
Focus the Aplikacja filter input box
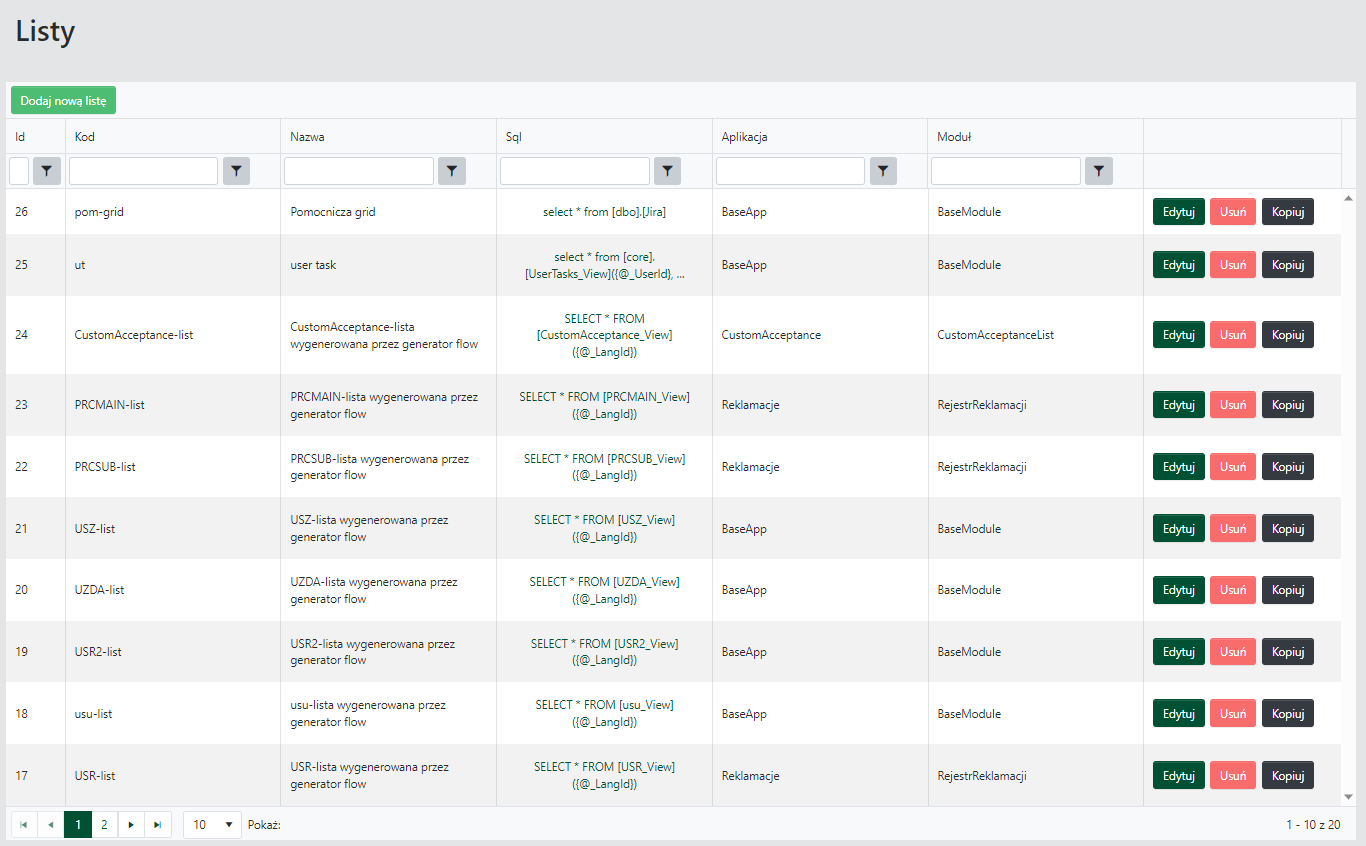790,172
